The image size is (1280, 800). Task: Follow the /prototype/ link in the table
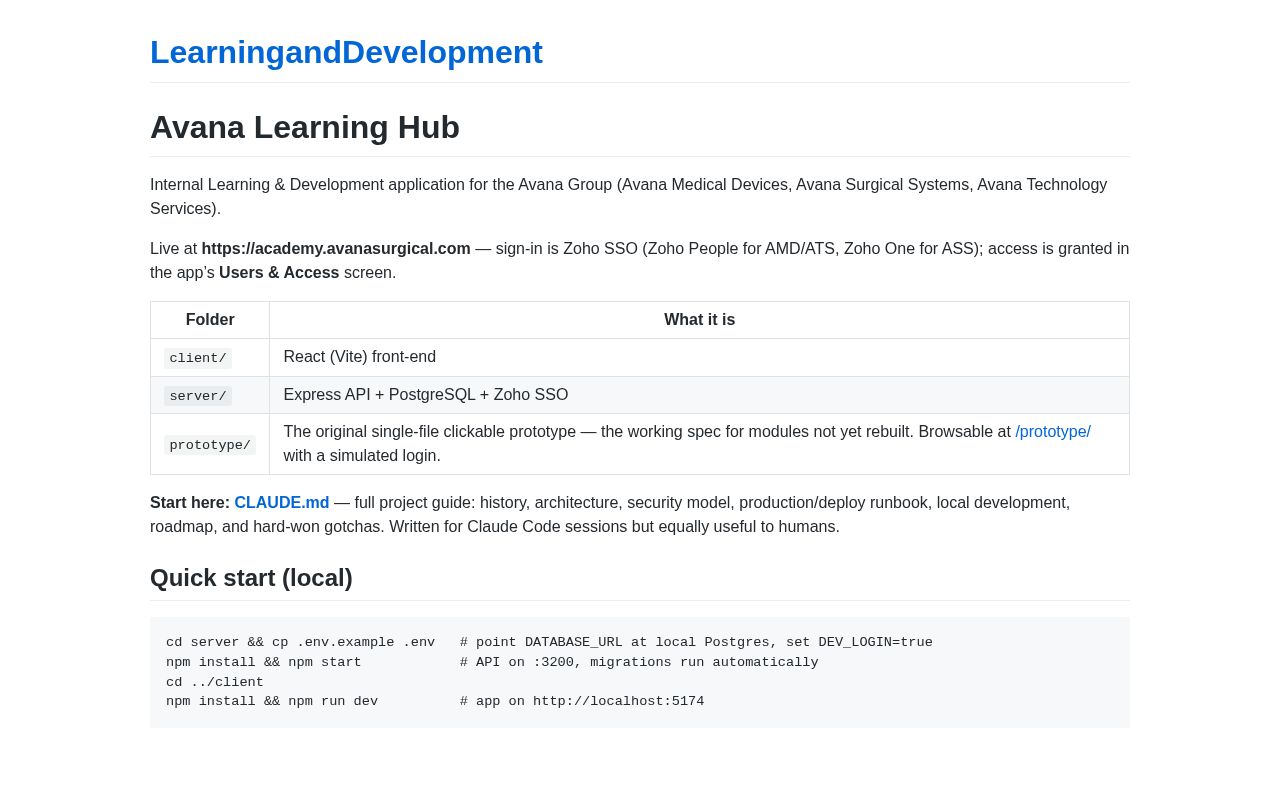[x=1053, y=432]
